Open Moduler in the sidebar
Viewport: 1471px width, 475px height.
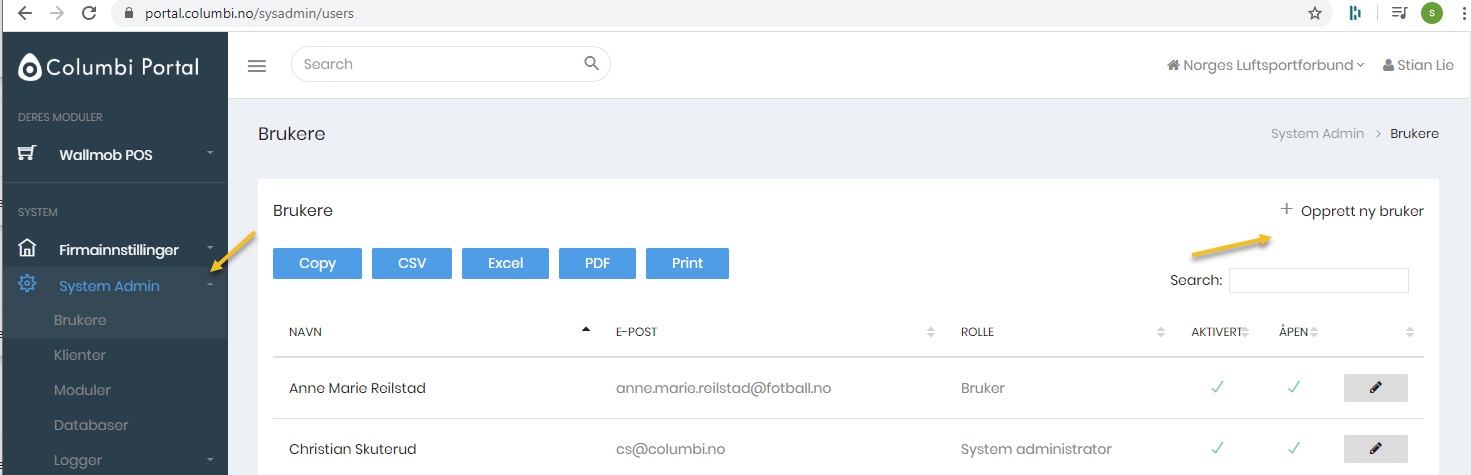tap(82, 390)
